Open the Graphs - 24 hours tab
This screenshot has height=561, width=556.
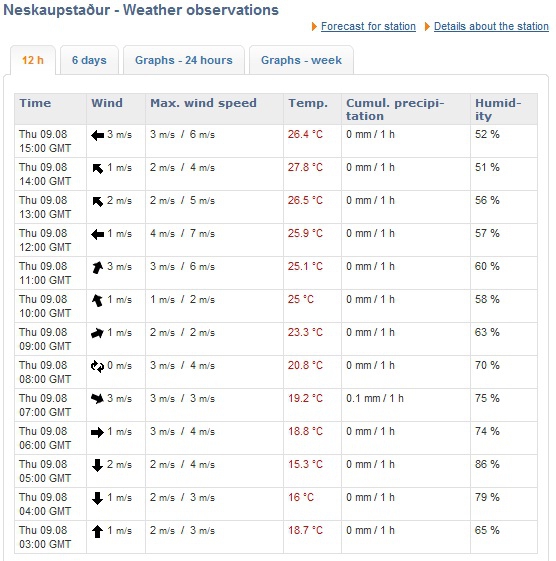point(184,60)
